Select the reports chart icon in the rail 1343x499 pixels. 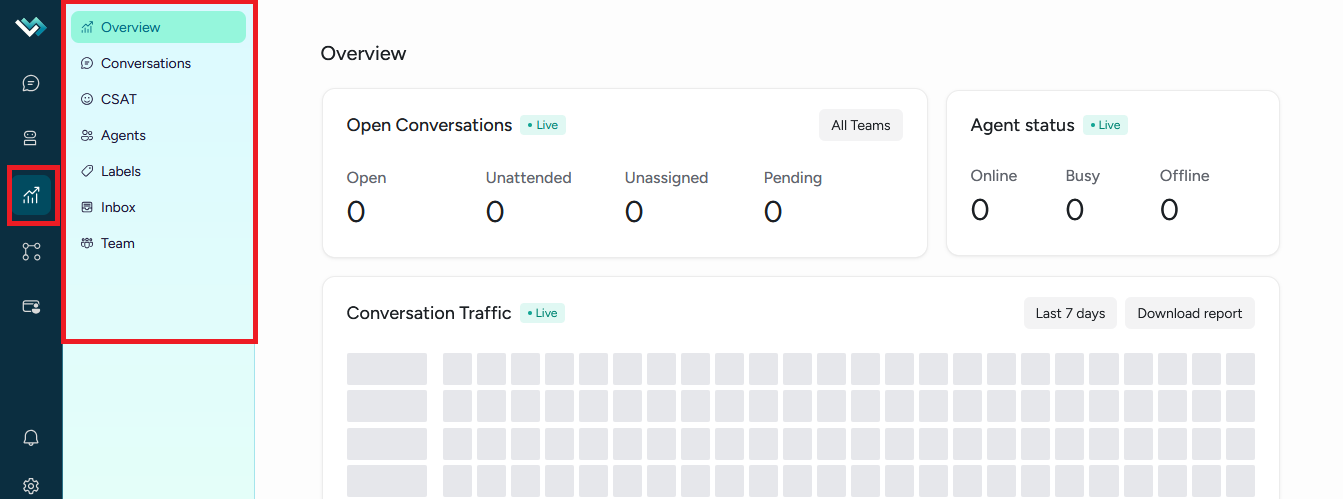pos(31,195)
